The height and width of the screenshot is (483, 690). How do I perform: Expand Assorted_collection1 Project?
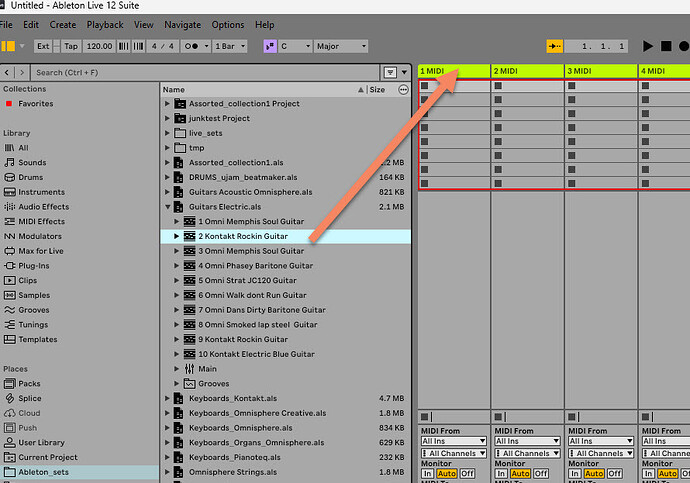(x=167, y=104)
